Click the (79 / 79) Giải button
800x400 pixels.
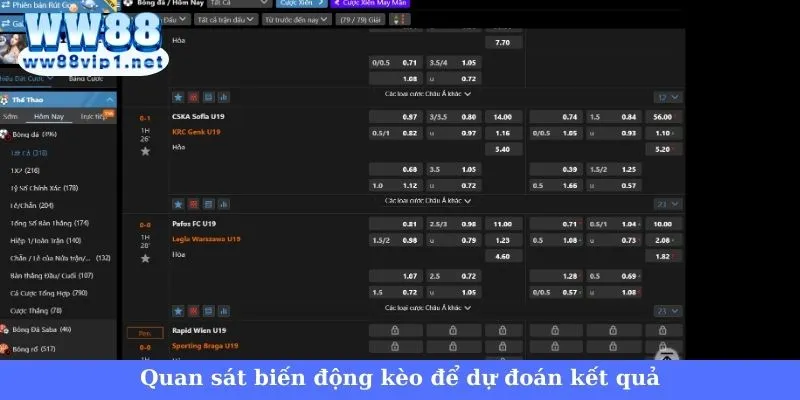point(360,19)
